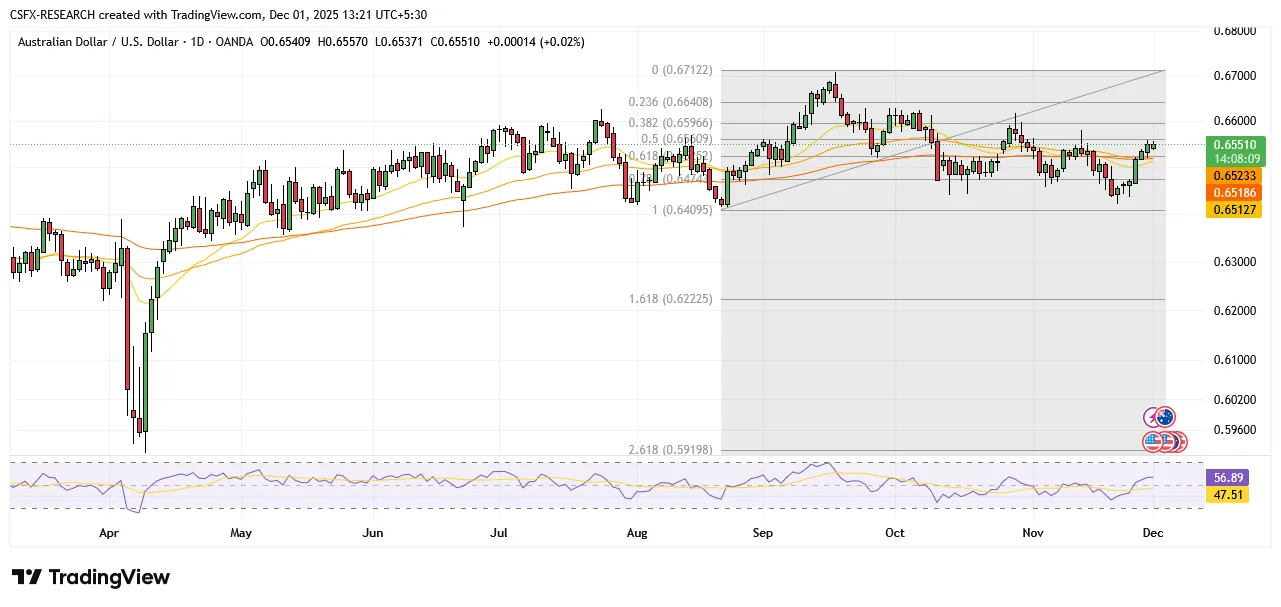Click the OANDA data source label
Image resolution: width=1281 pixels, height=607 pixels.
coord(229,42)
